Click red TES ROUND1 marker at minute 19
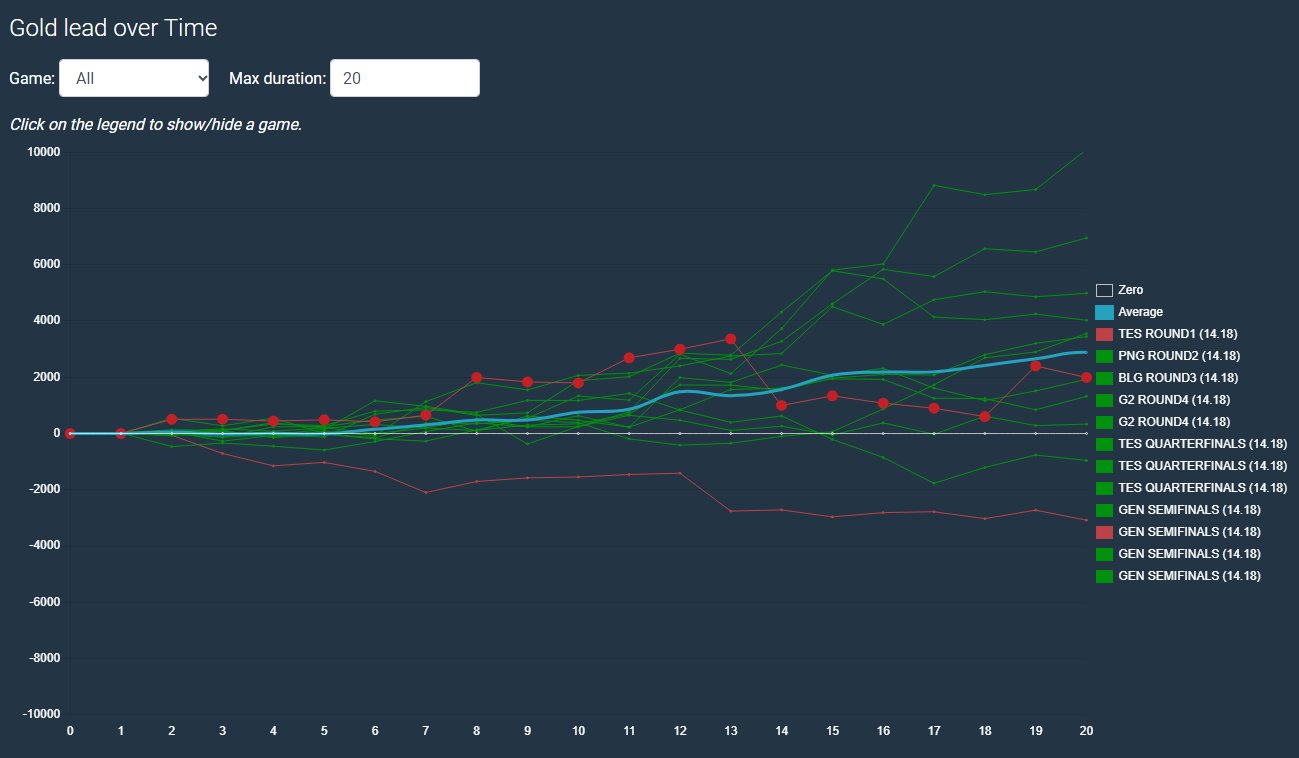The height and width of the screenshot is (758, 1299). coord(1035,366)
